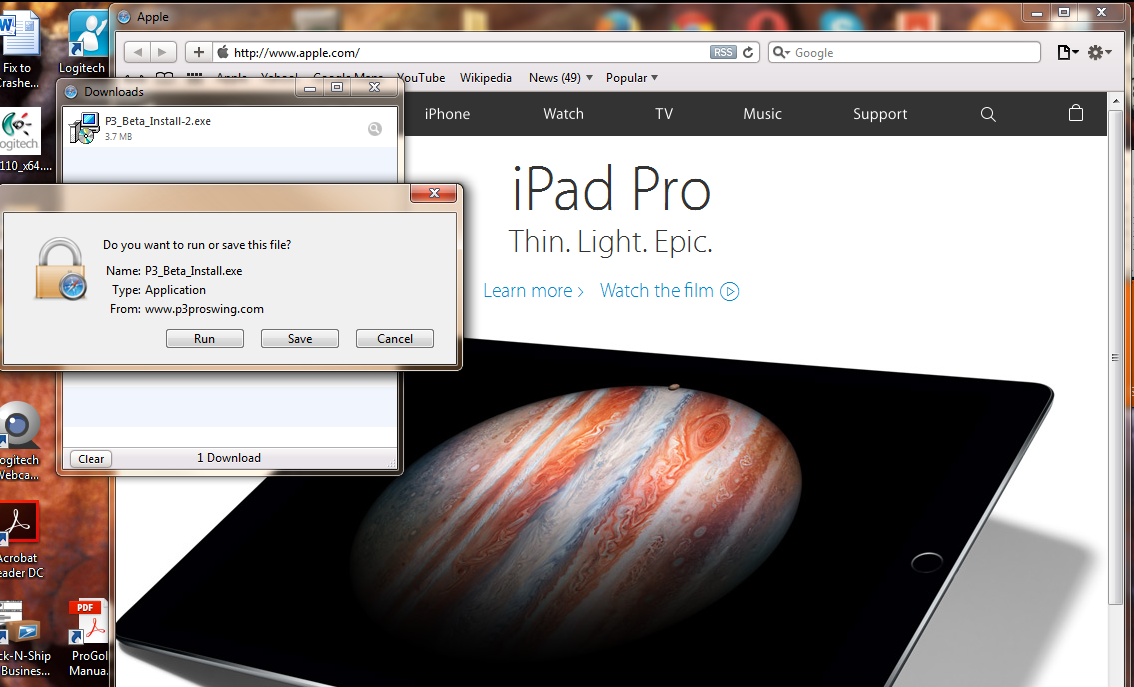Click Run in the file dialog
The width and height of the screenshot is (1134, 687).
[x=205, y=338]
